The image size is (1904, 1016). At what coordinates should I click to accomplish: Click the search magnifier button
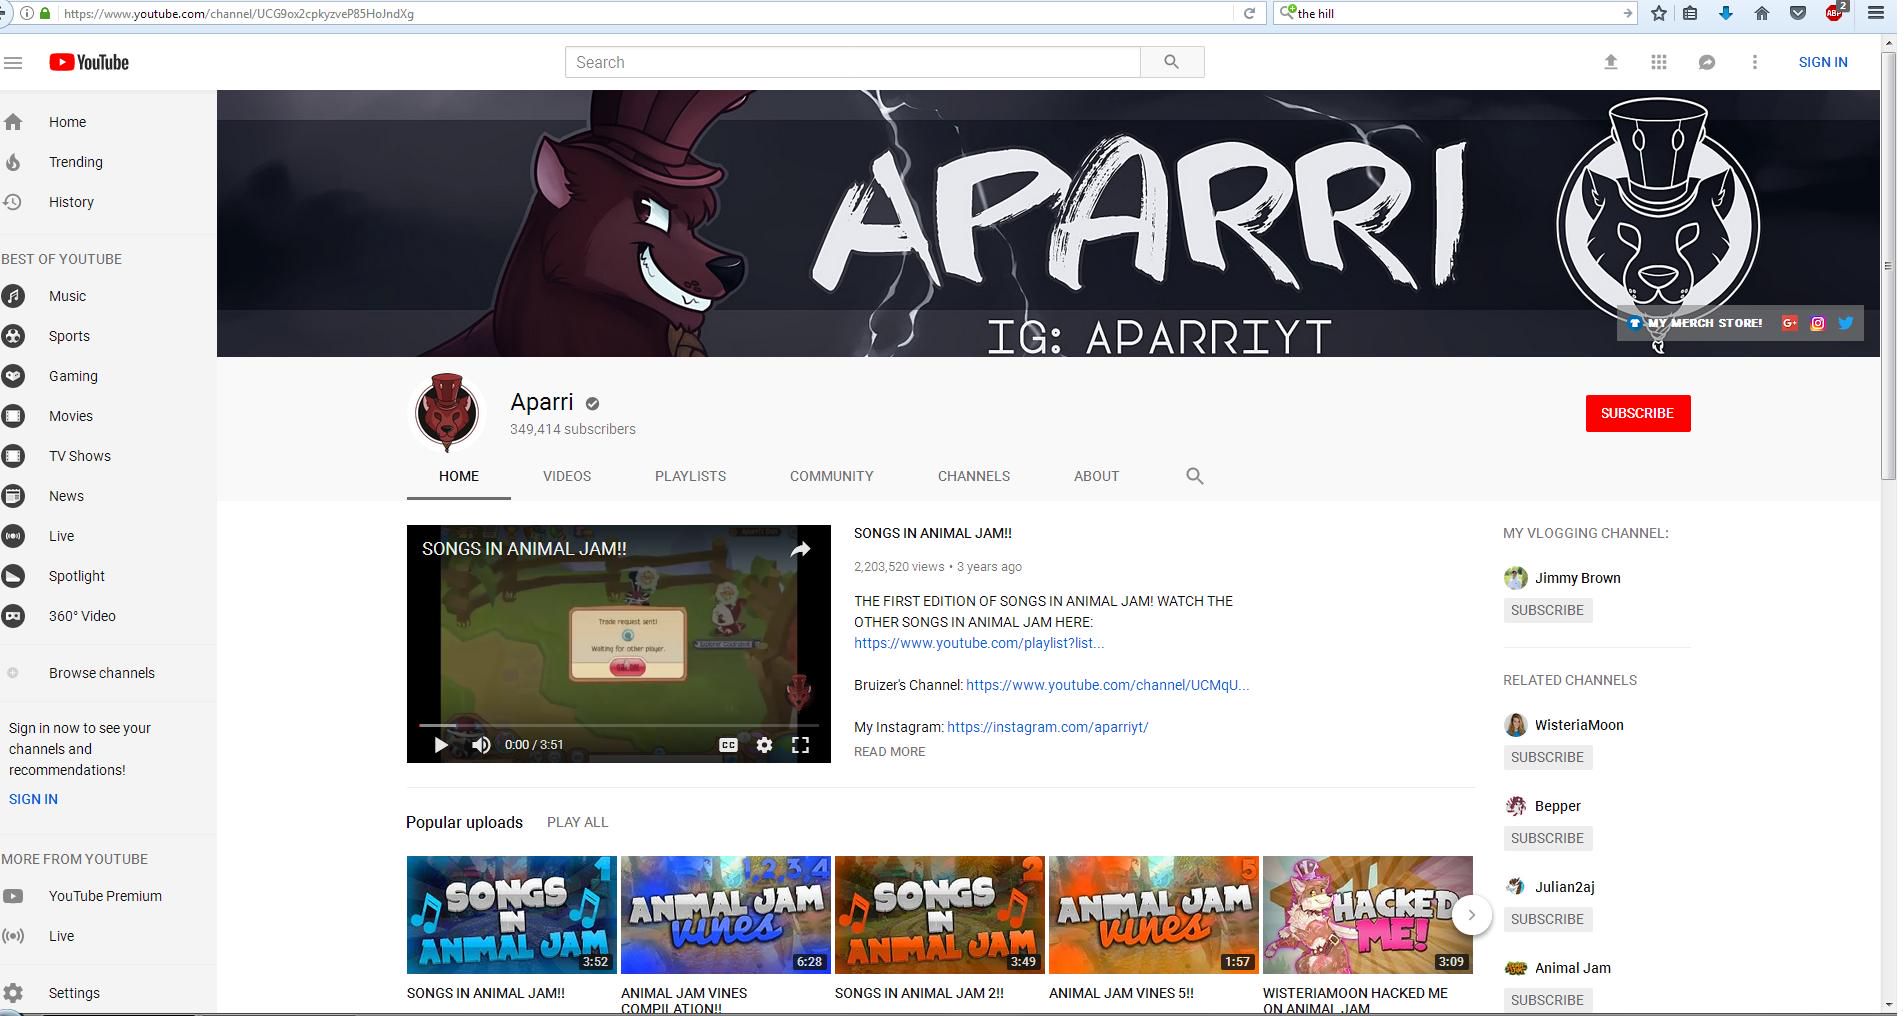click(x=1172, y=62)
